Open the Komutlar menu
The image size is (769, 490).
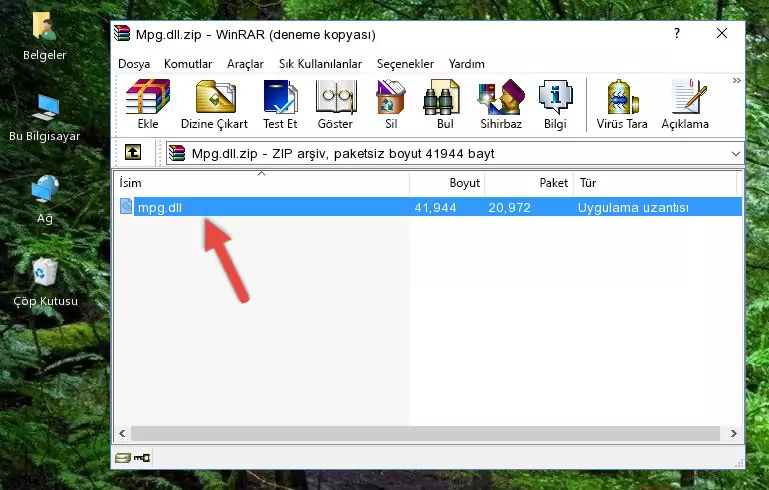click(188, 64)
